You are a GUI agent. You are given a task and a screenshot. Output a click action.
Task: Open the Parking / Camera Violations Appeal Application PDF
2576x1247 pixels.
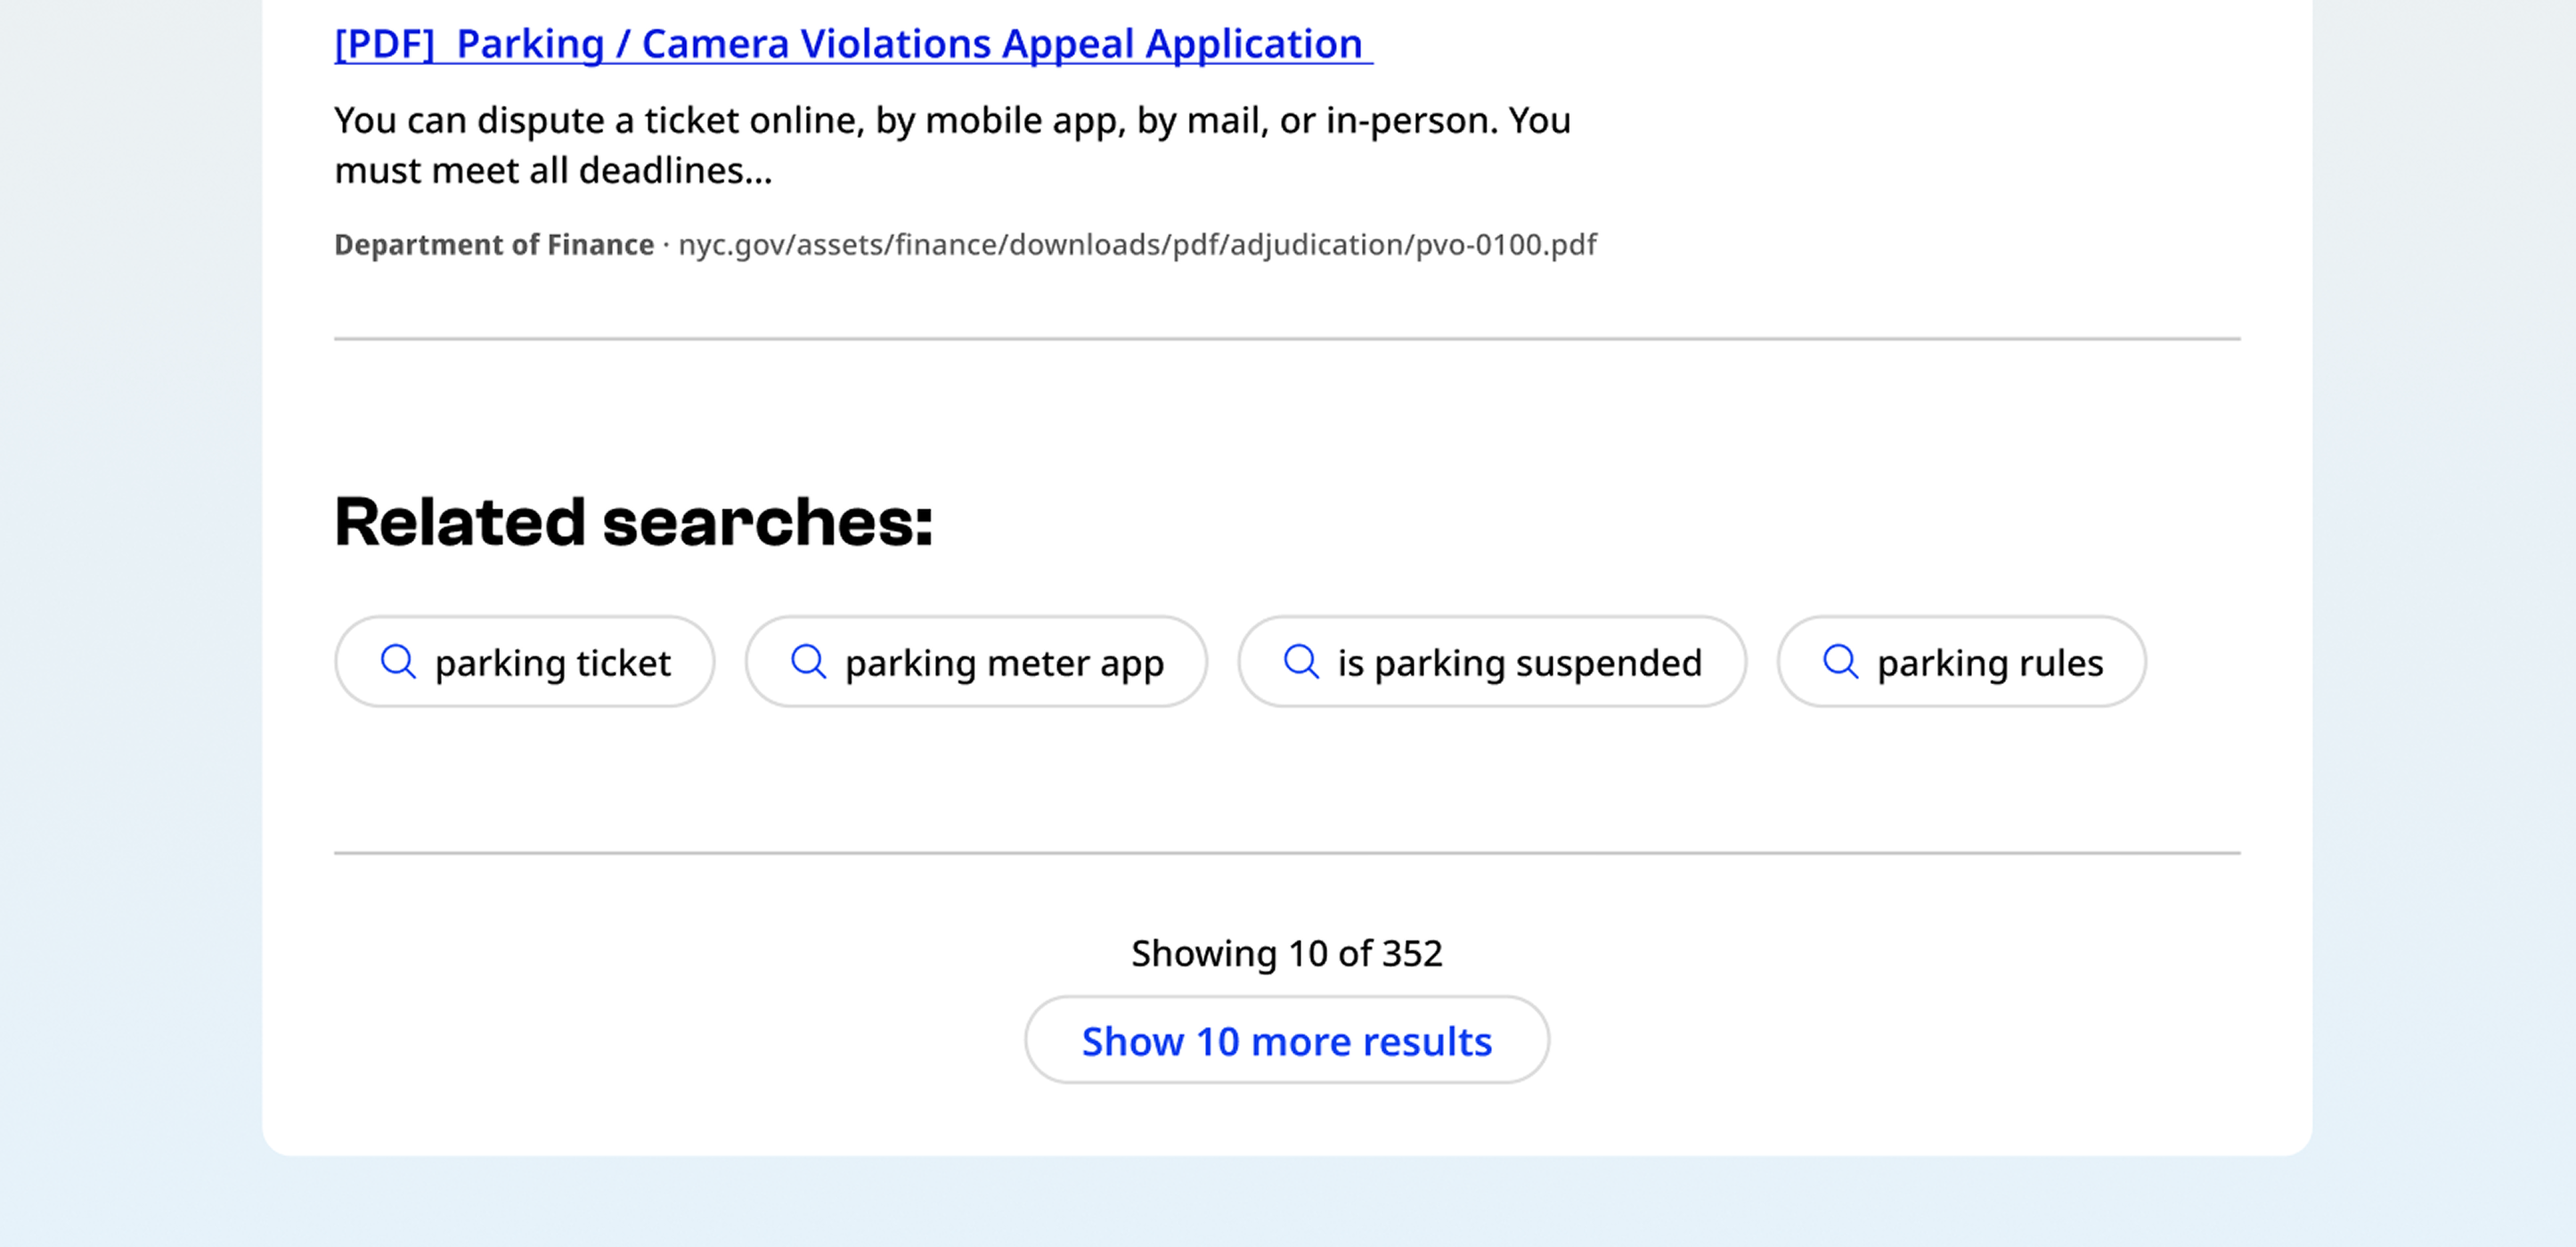pyautogui.click(x=848, y=43)
